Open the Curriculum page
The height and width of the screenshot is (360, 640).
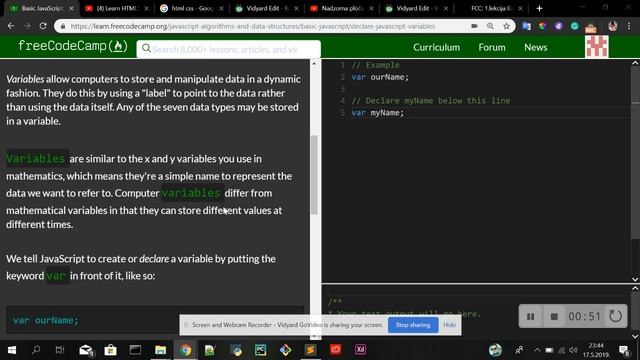[x=436, y=47]
